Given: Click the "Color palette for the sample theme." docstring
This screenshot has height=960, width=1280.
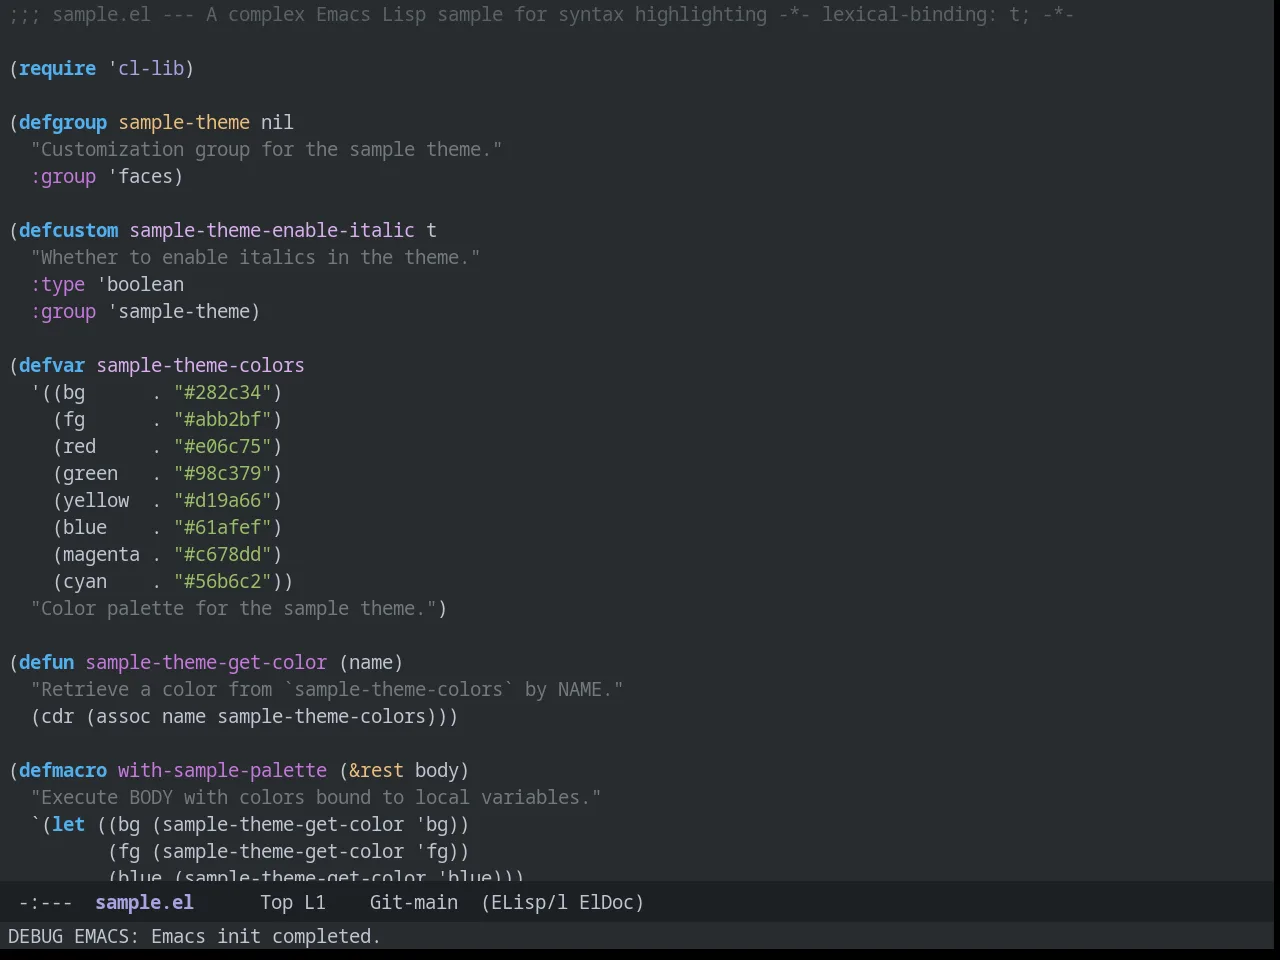Looking at the screenshot, I should pos(233,608).
